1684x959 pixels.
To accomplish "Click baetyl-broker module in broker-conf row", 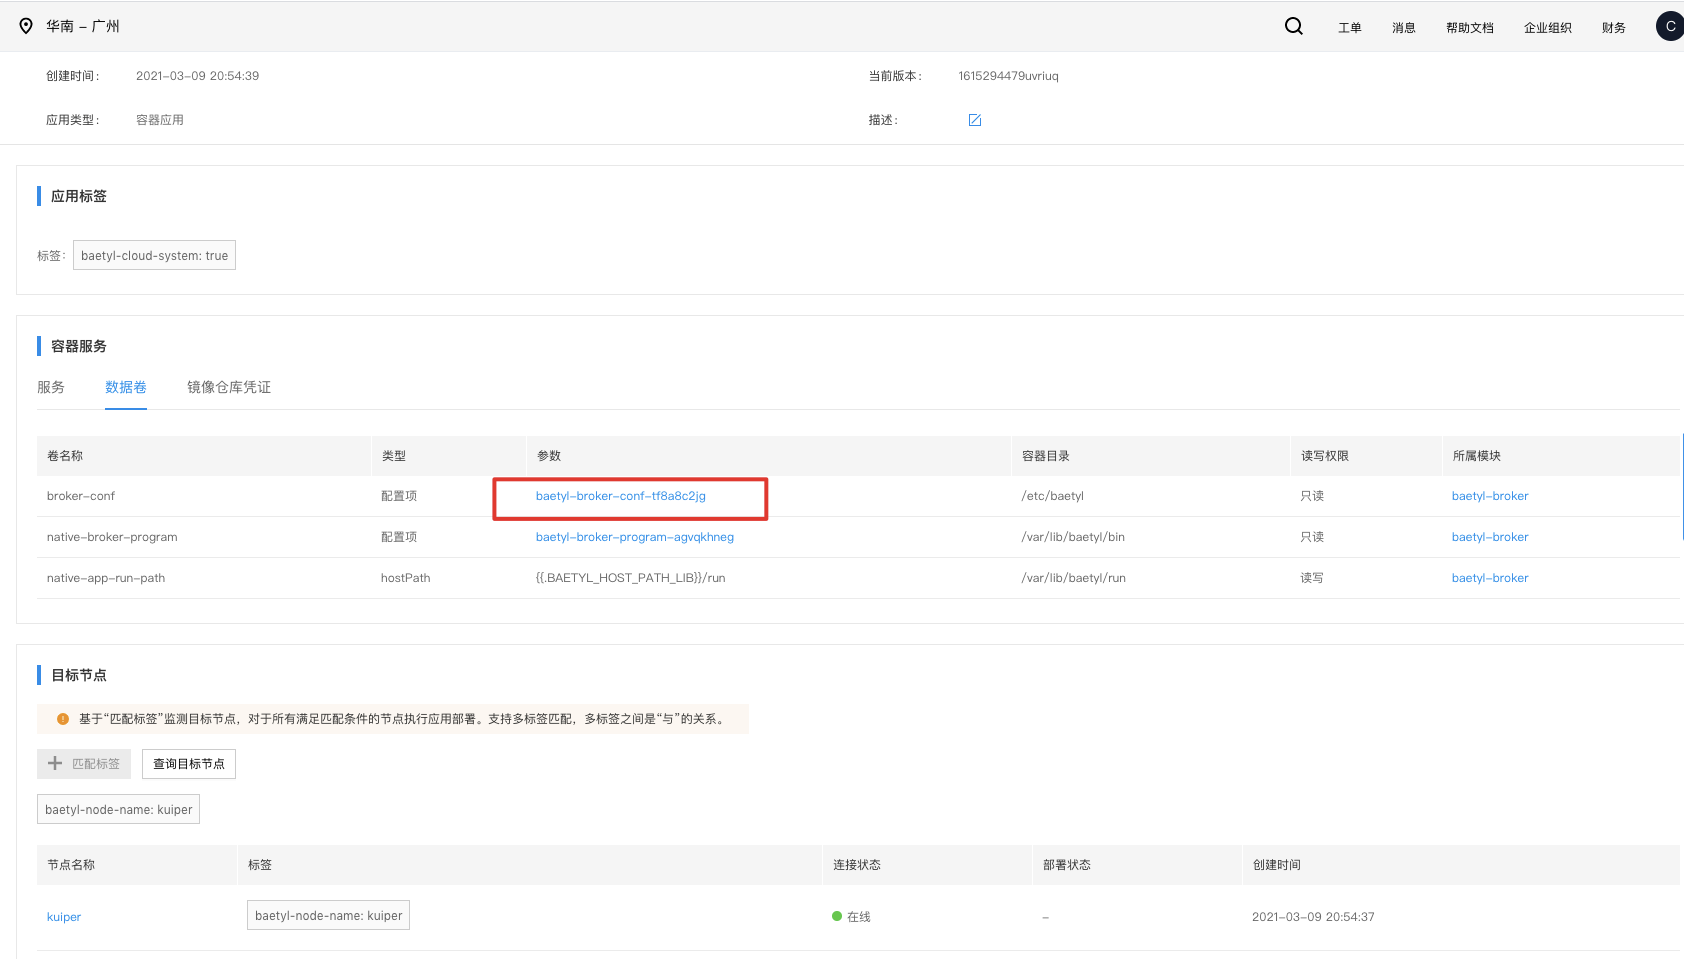I will coord(1490,496).
